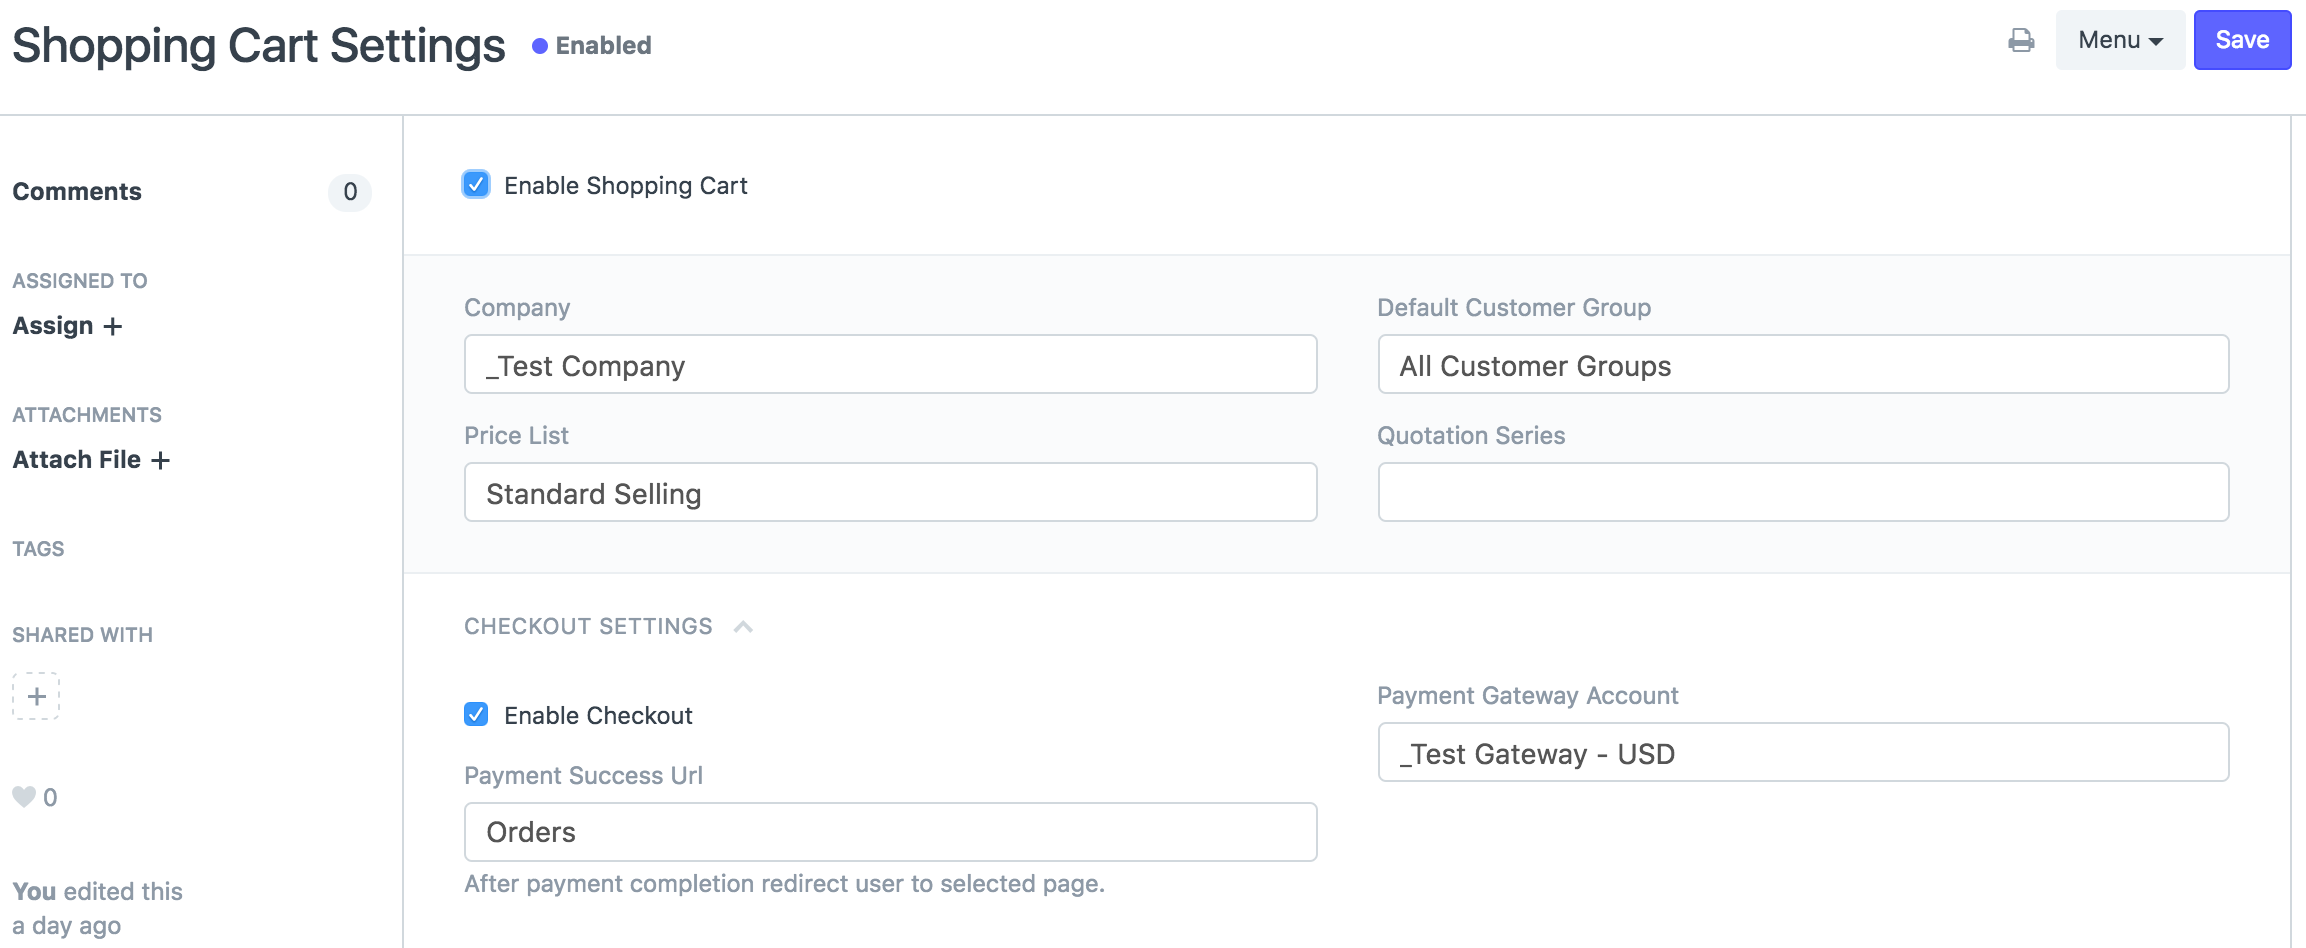Screen dimensions: 2306x948
Task: Click the heart like icon
Action: click(x=24, y=797)
